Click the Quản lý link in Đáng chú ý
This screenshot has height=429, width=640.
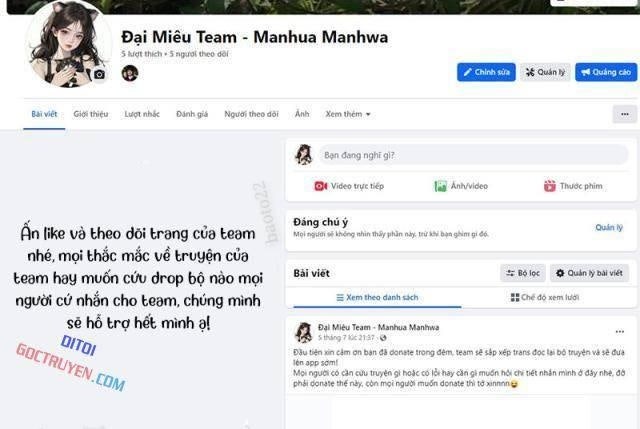point(609,227)
